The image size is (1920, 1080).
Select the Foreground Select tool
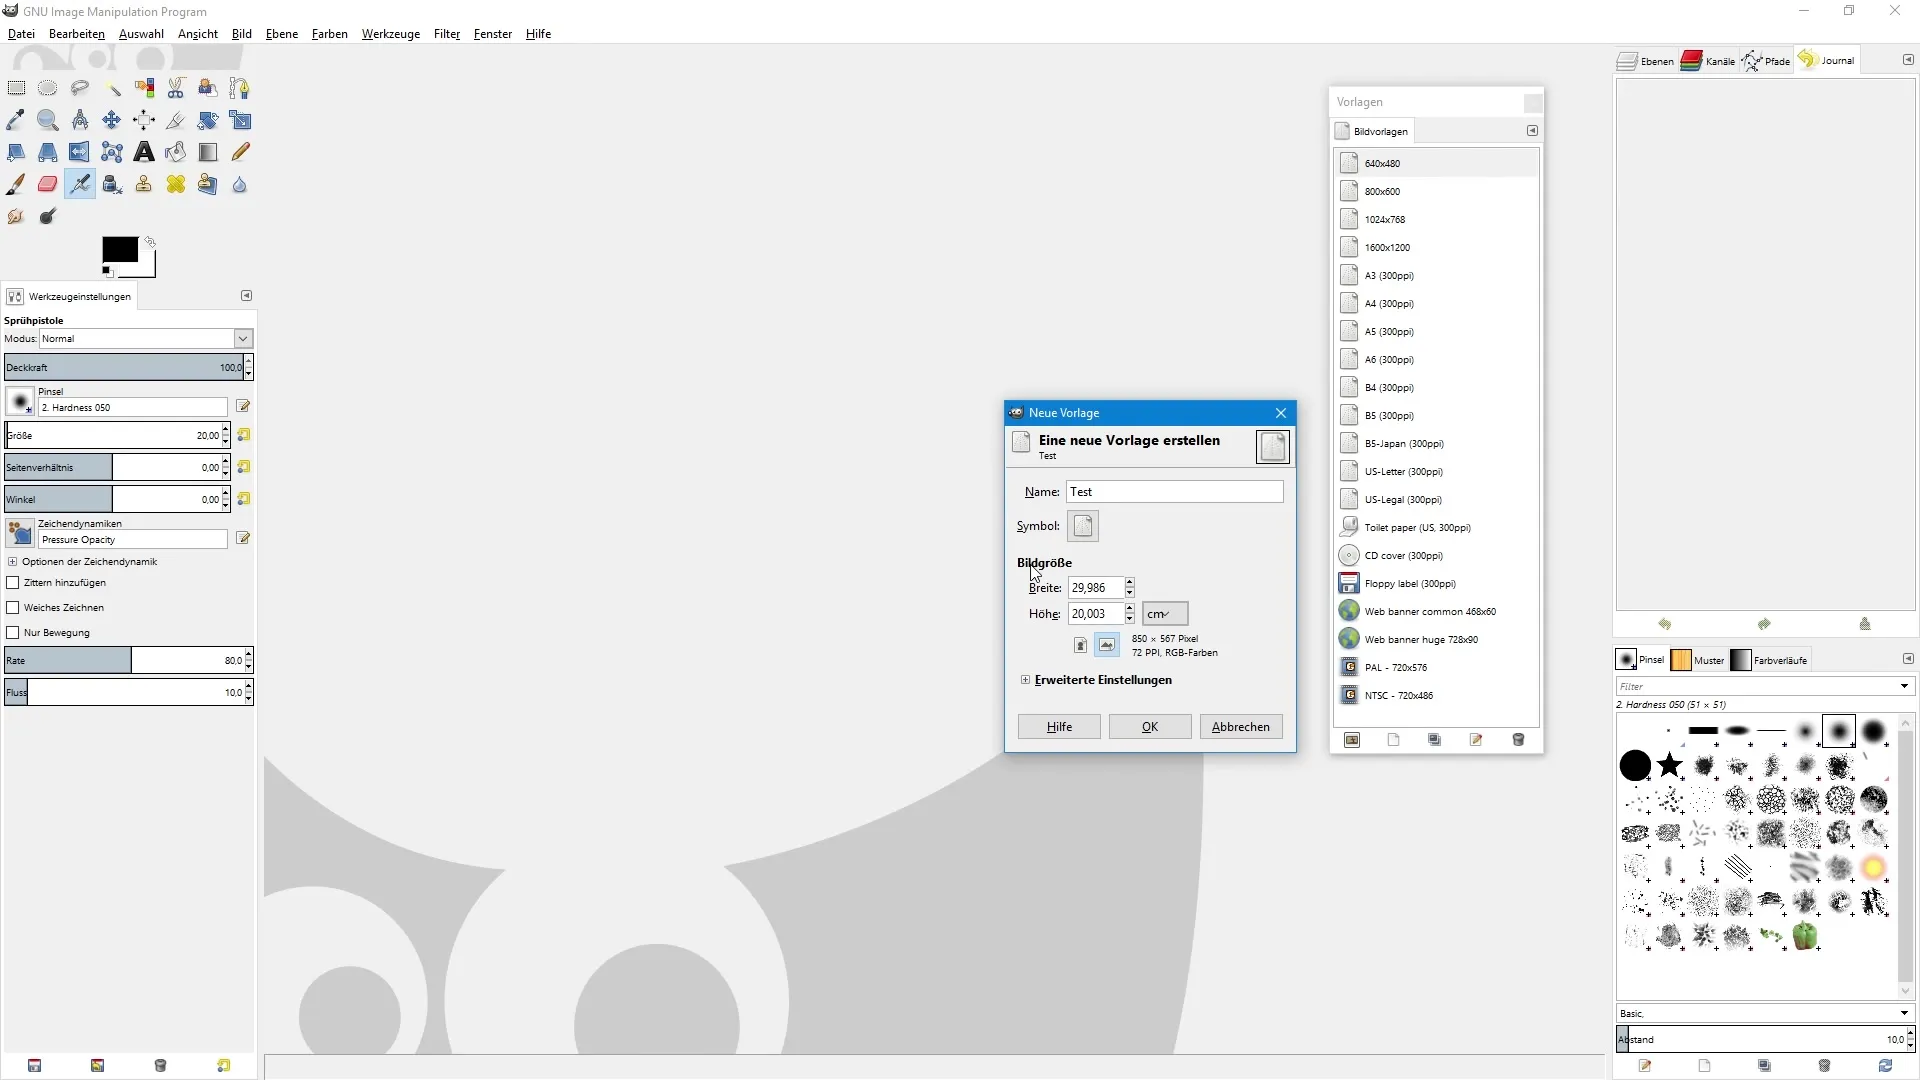click(x=208, y=88)
